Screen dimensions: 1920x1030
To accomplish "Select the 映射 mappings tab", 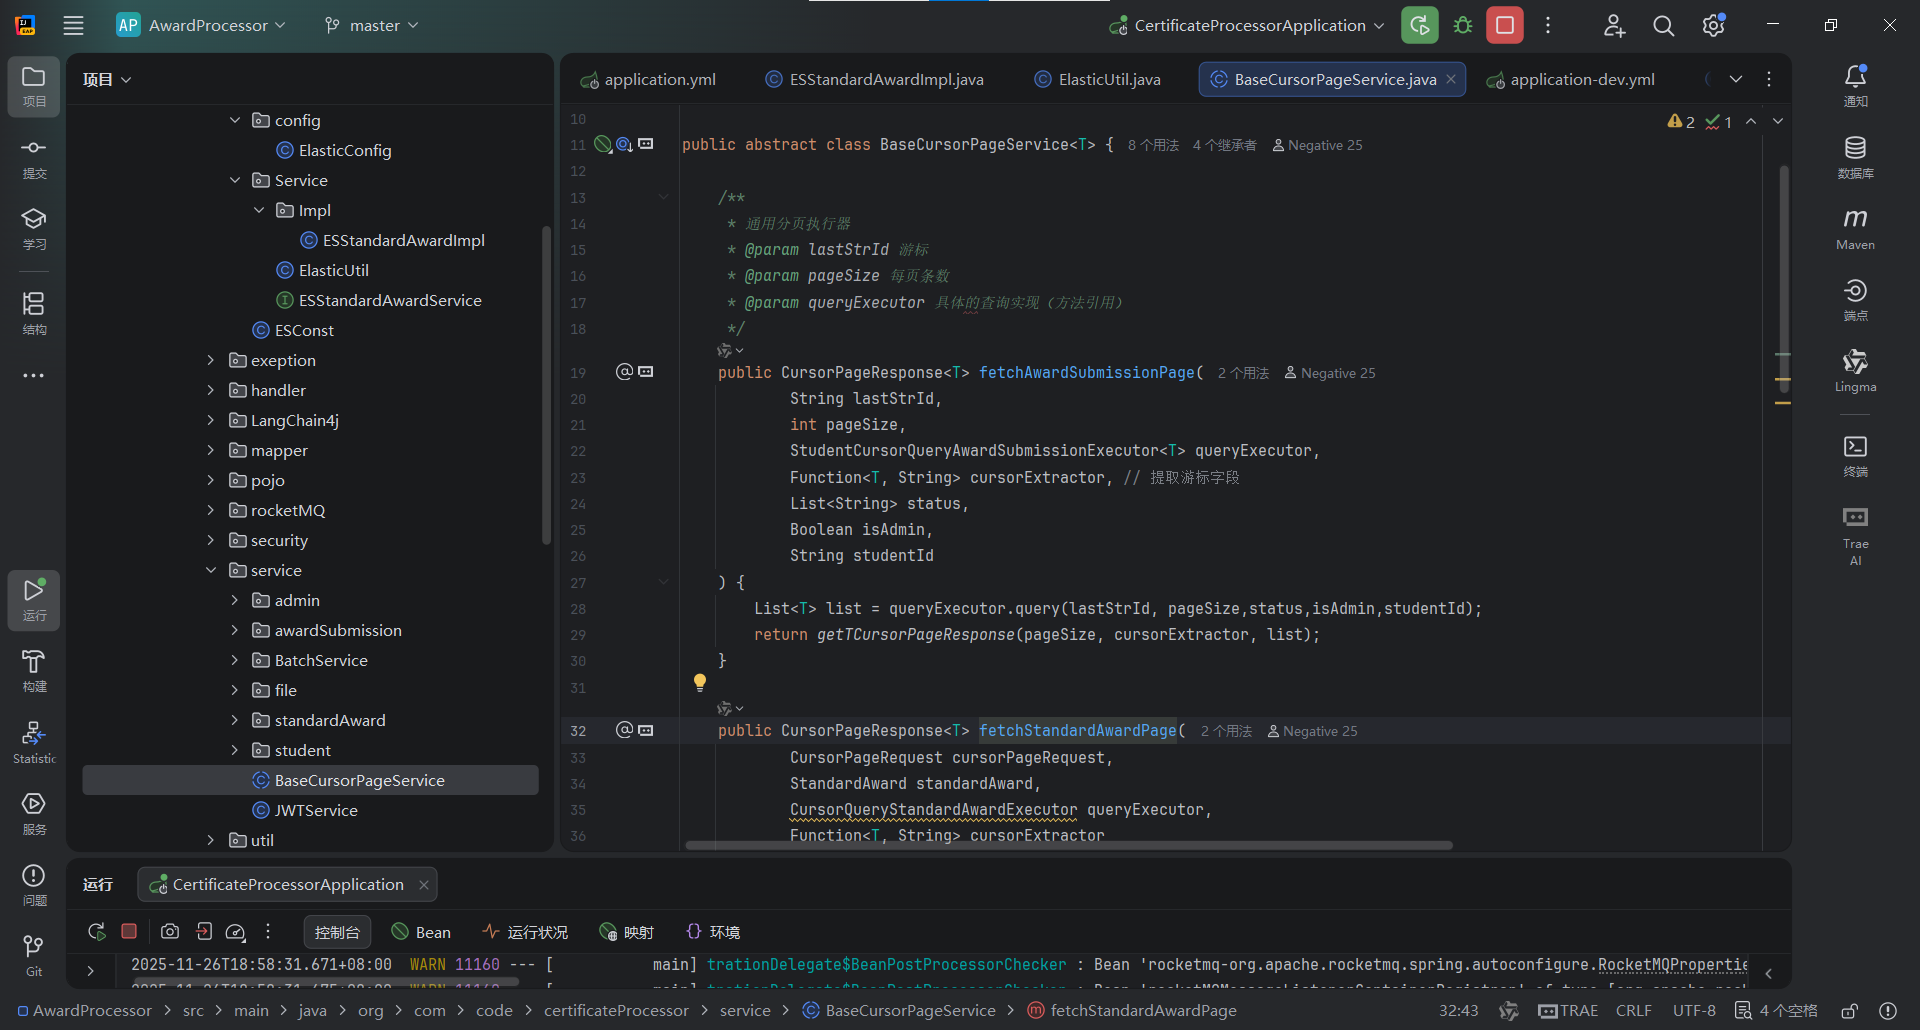I will pyautogui.click(x=626, y=932).
